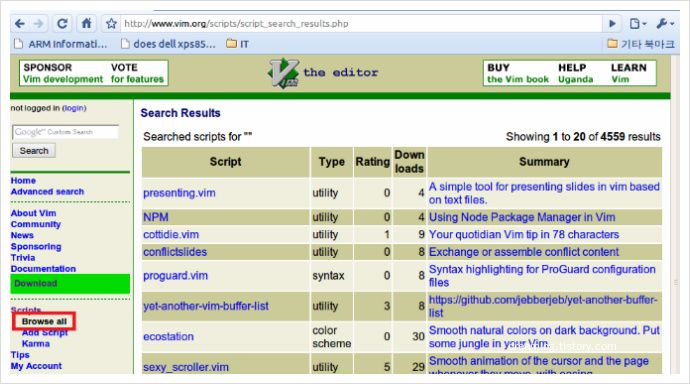The image size is (690, 384).
Task: Go to Home in sidebar
Action: (23, 180)
